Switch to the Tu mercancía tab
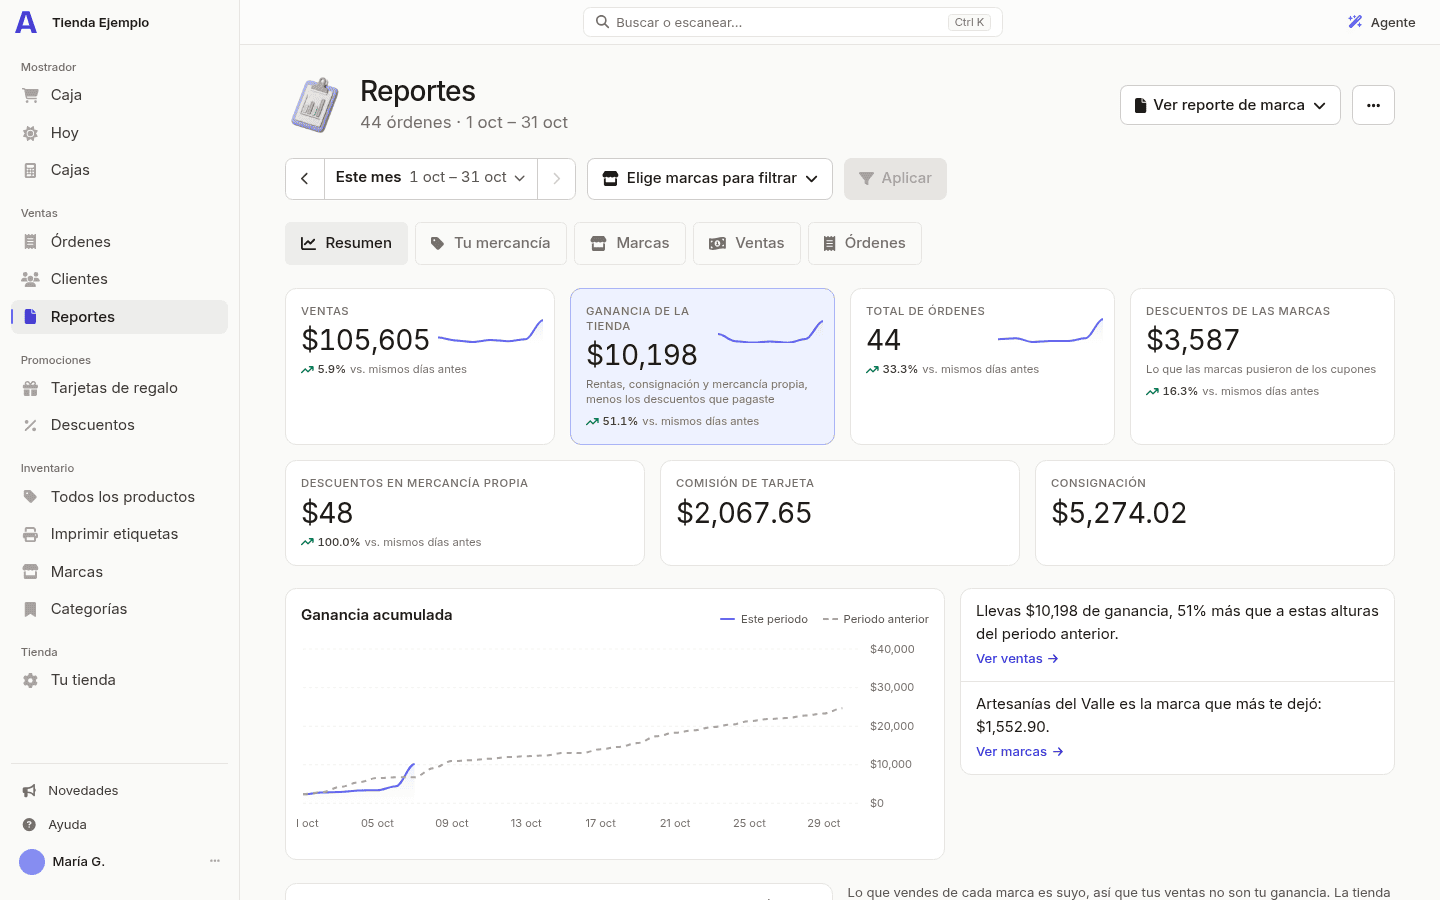The width and height of the screenshot is (1440, 900). 491,243
